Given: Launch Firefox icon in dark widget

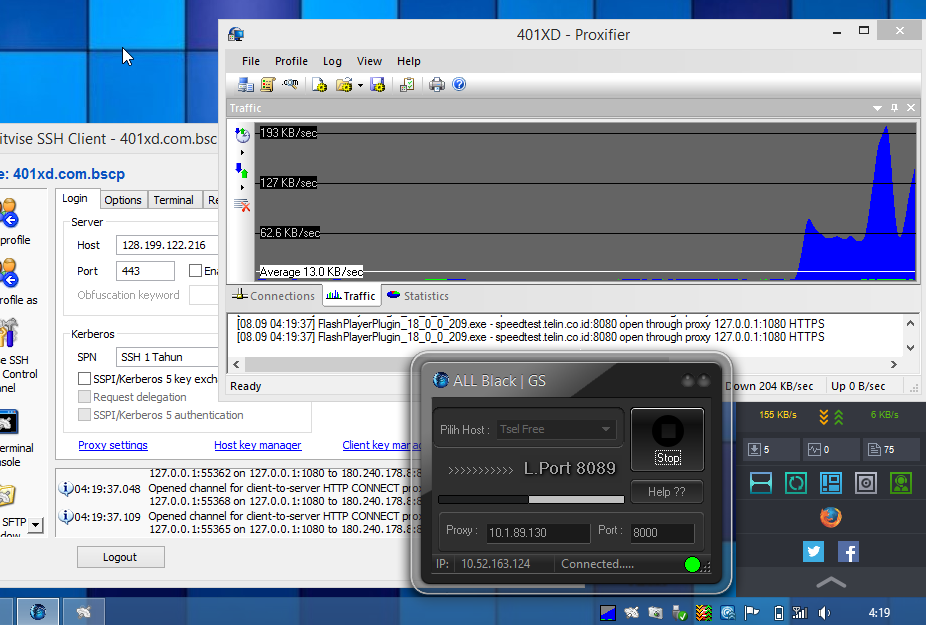Looking at the screenshot, I should tap(830, 517).
